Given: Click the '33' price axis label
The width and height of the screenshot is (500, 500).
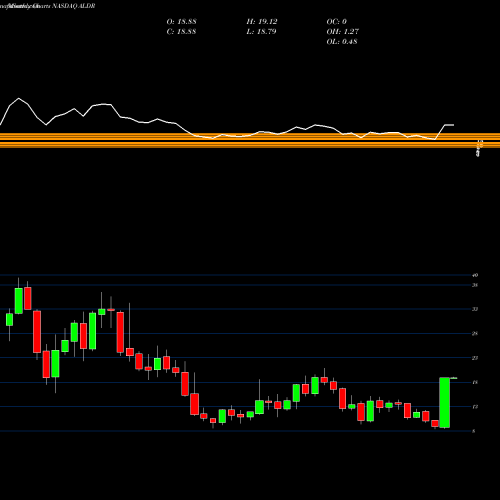Looking at the screenshot, I should click(x=475, y=309).
